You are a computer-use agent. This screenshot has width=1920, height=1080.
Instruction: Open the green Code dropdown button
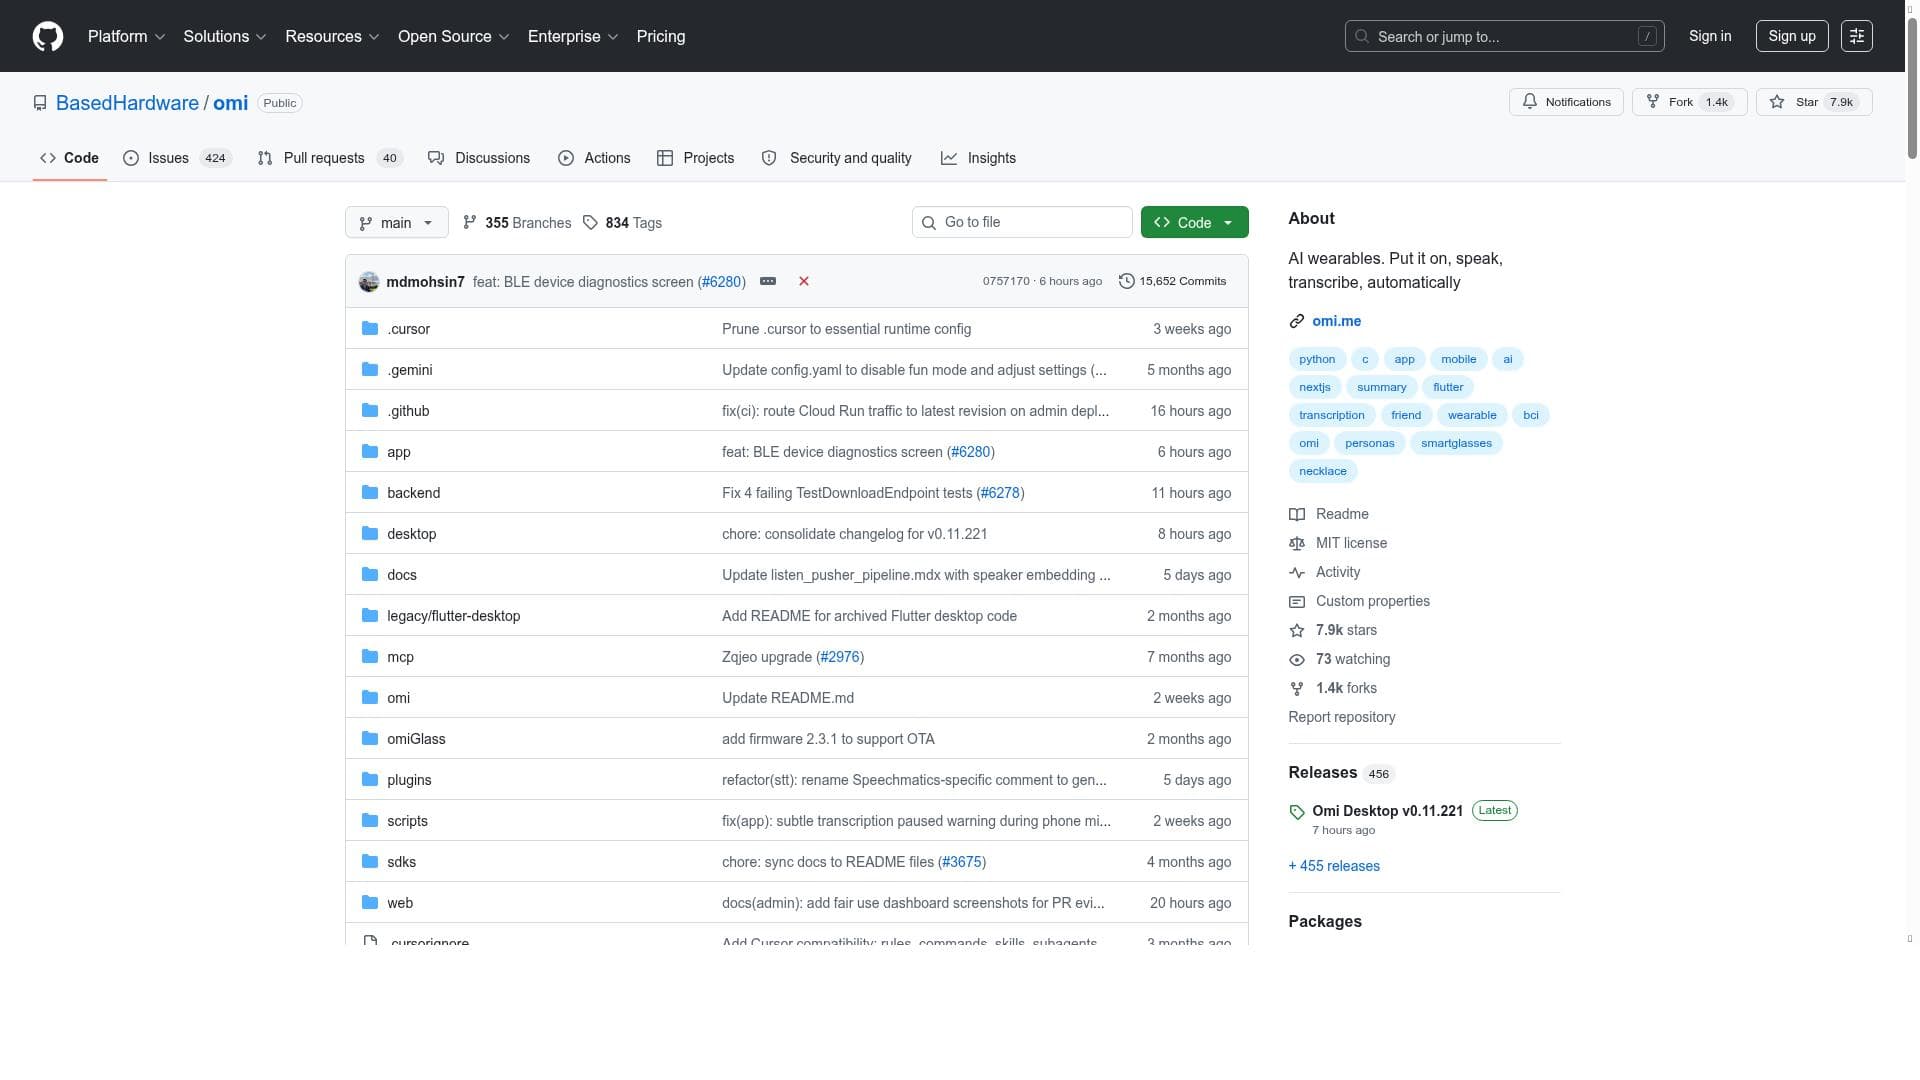[1194, 222]
